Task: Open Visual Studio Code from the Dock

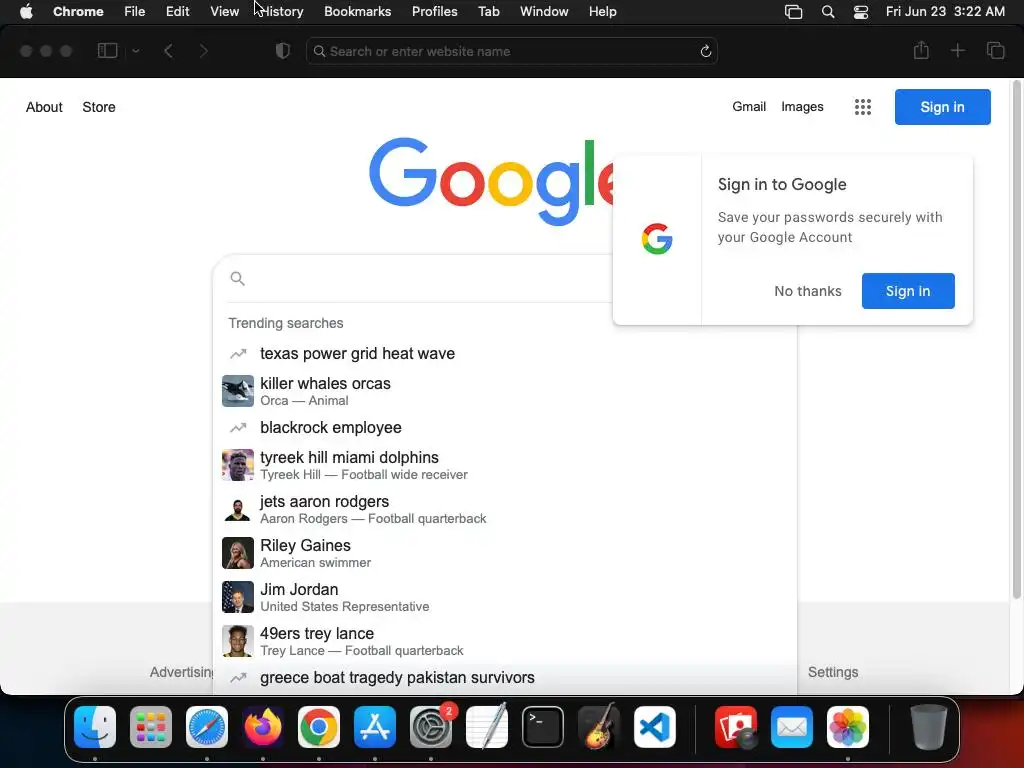Action: [x=655, y=727]
